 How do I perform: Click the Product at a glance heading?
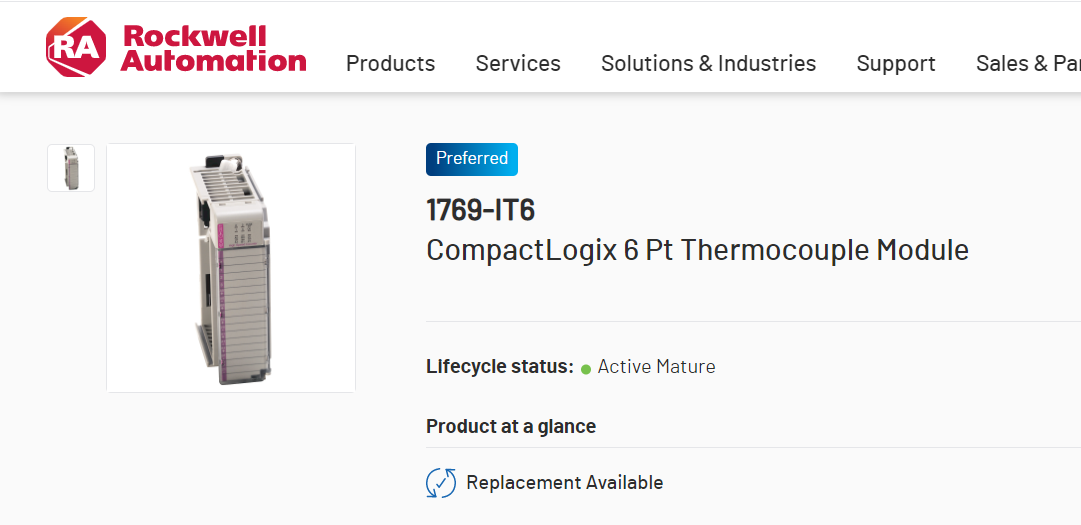[x=511, y=426]
